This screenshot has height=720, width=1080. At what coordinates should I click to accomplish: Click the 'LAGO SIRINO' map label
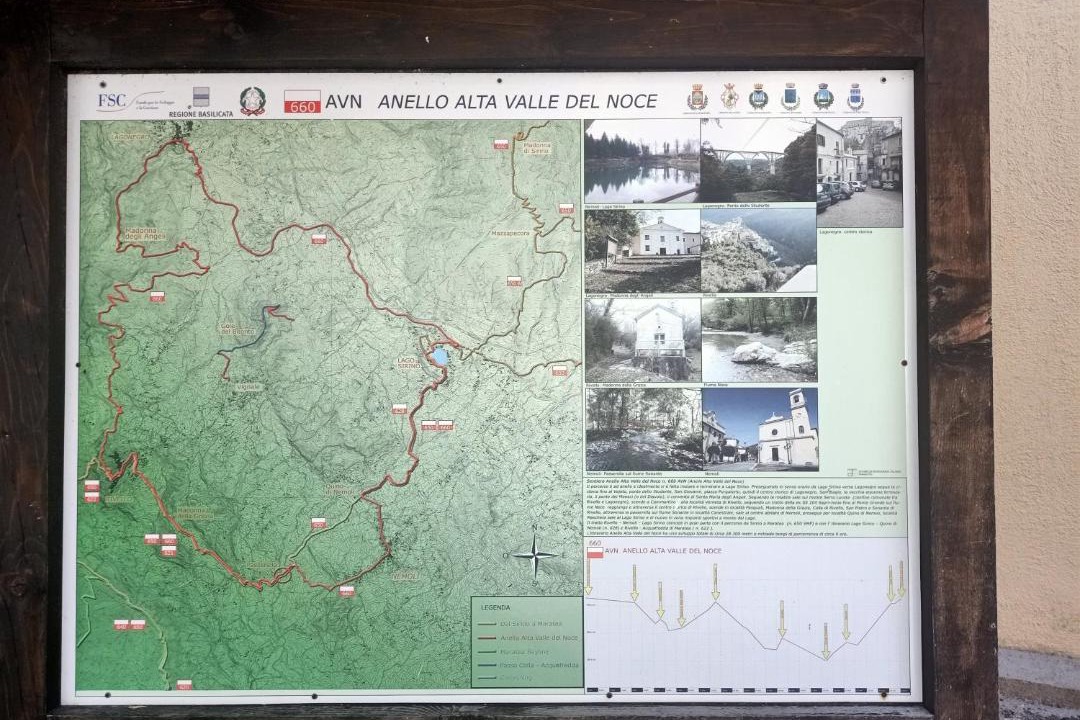click(408, 363)
